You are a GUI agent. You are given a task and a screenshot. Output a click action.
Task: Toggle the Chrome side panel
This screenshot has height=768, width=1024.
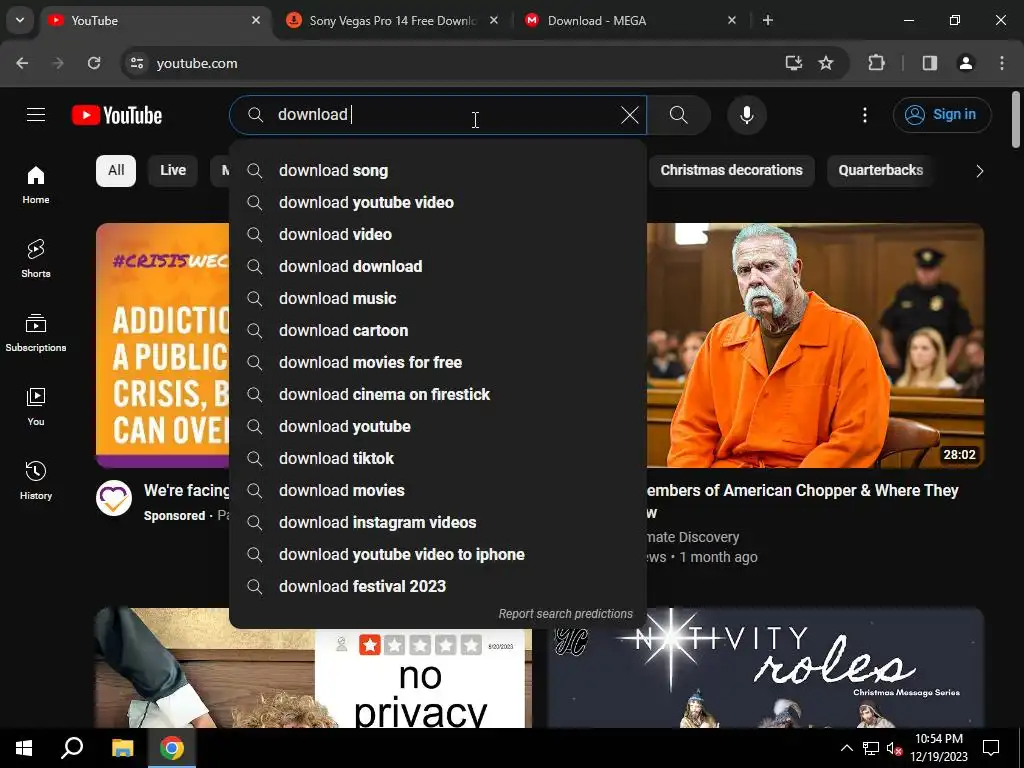(x=929, y=63)
